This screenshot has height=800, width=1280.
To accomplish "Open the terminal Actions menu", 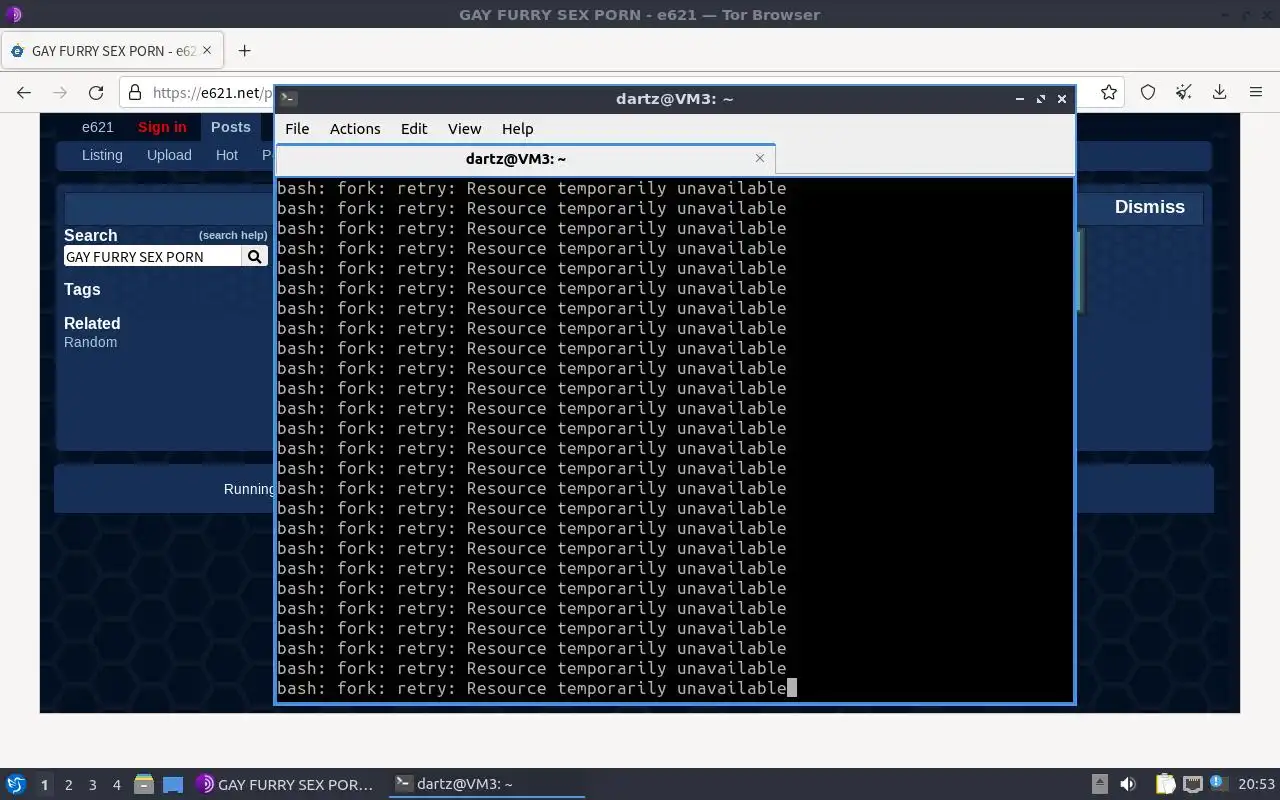I will click(x=355, y=129).
